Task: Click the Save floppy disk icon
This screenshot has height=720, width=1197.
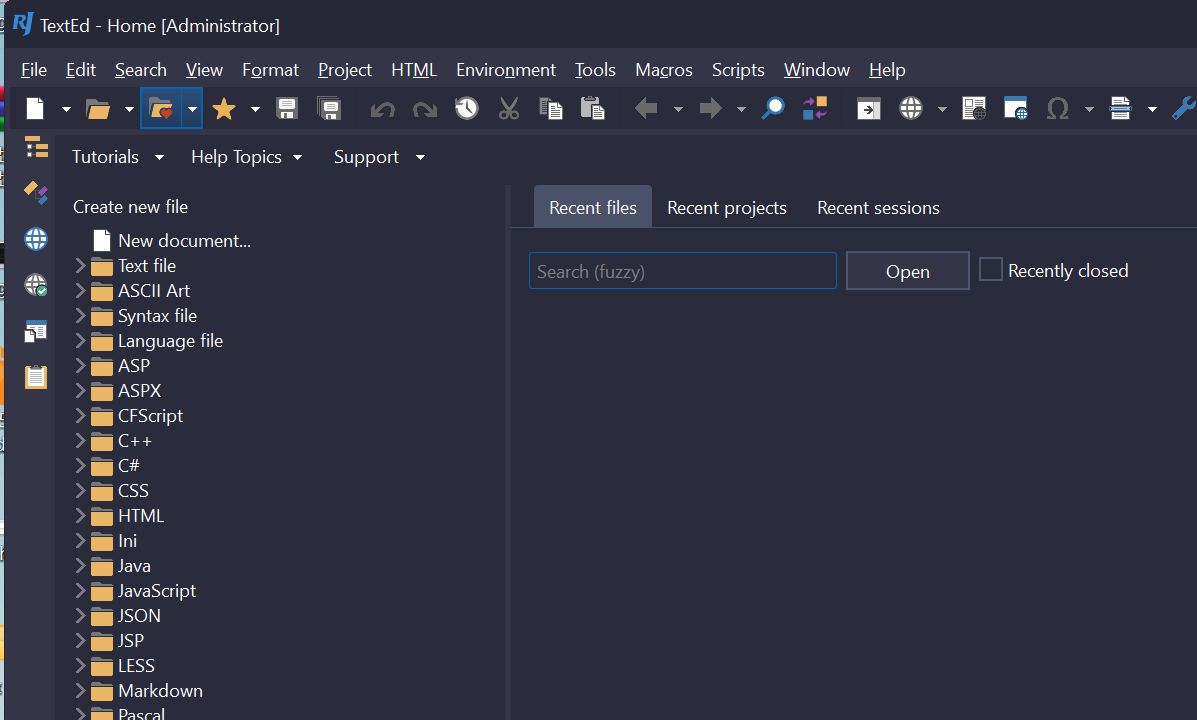Action: pyautogui.click(x=287, y=108)
